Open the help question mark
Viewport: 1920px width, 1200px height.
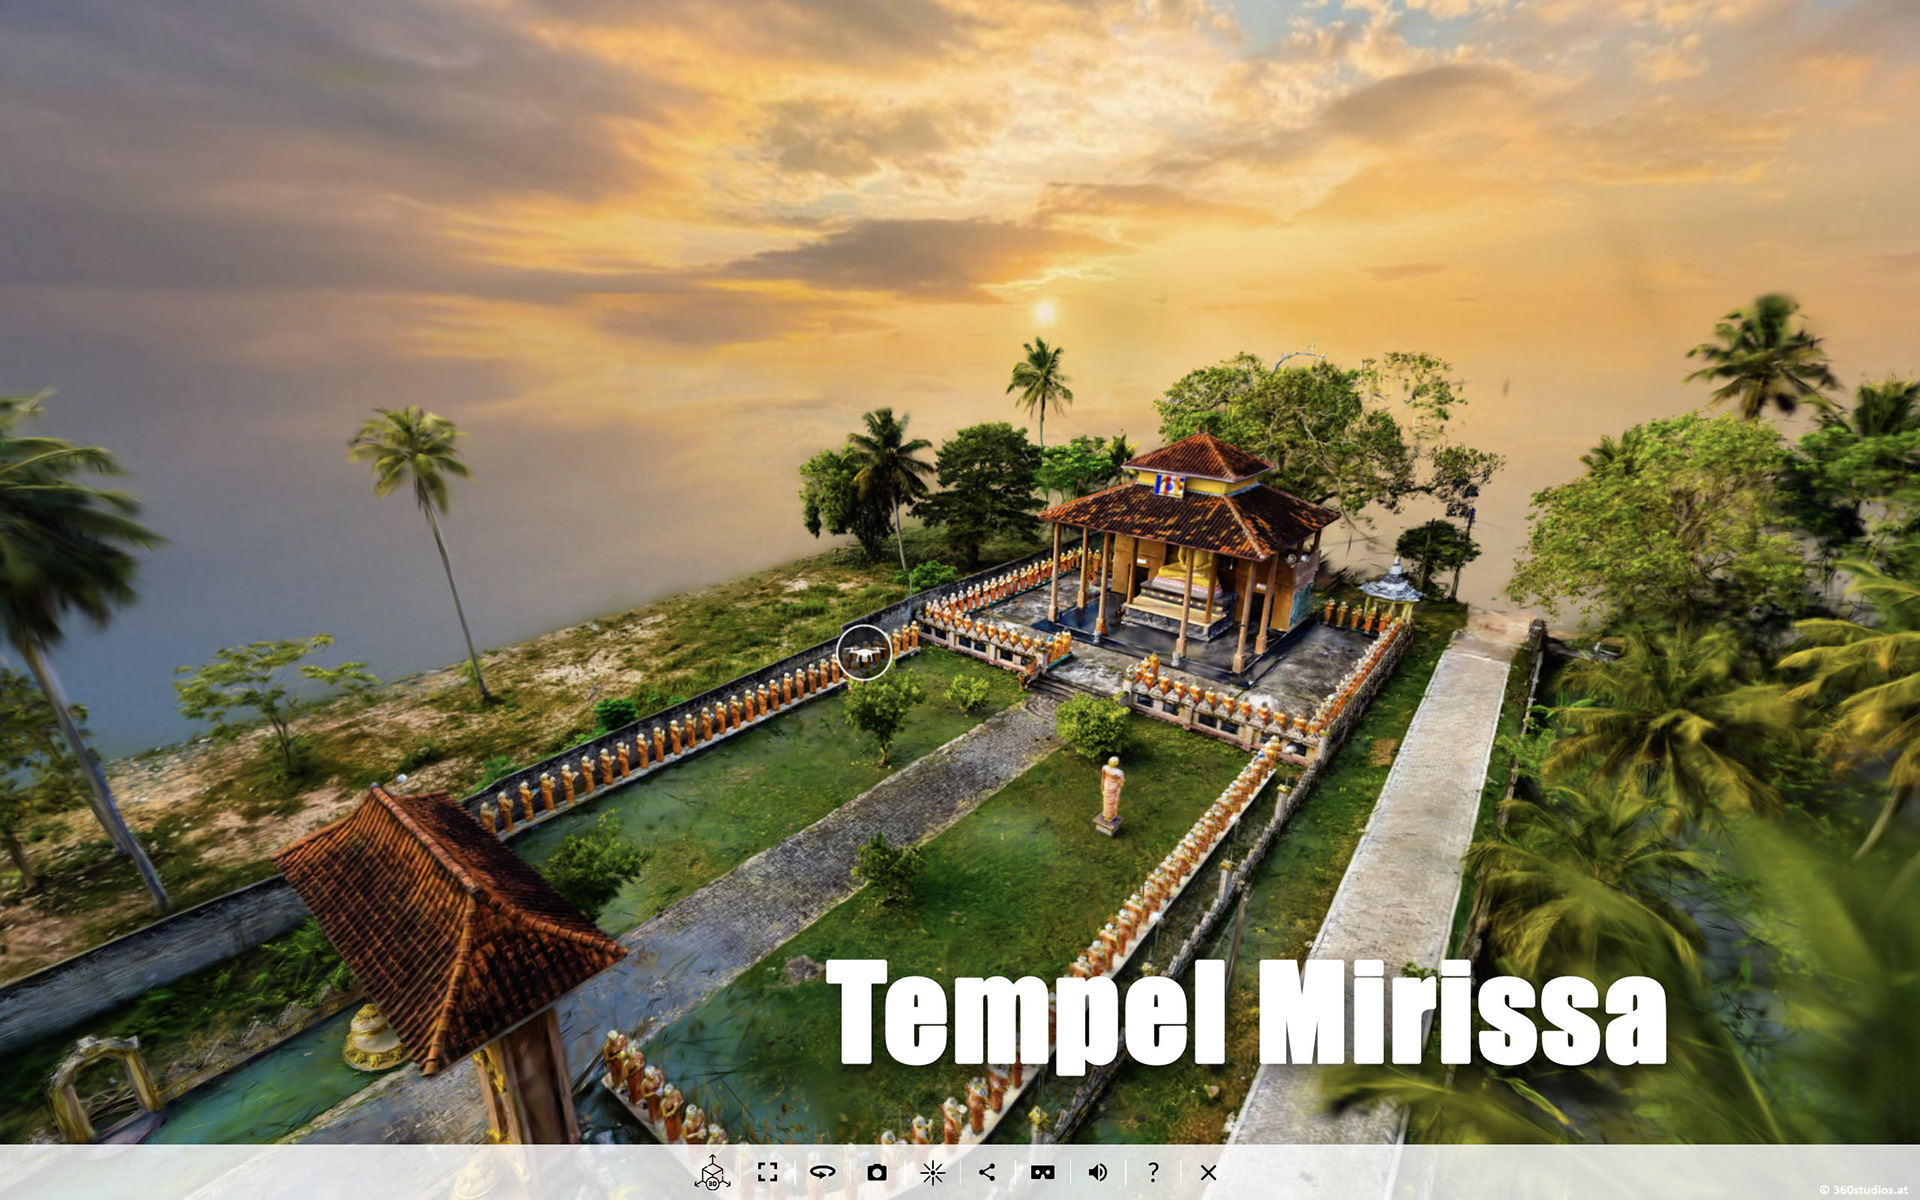coord(1153,1172)
